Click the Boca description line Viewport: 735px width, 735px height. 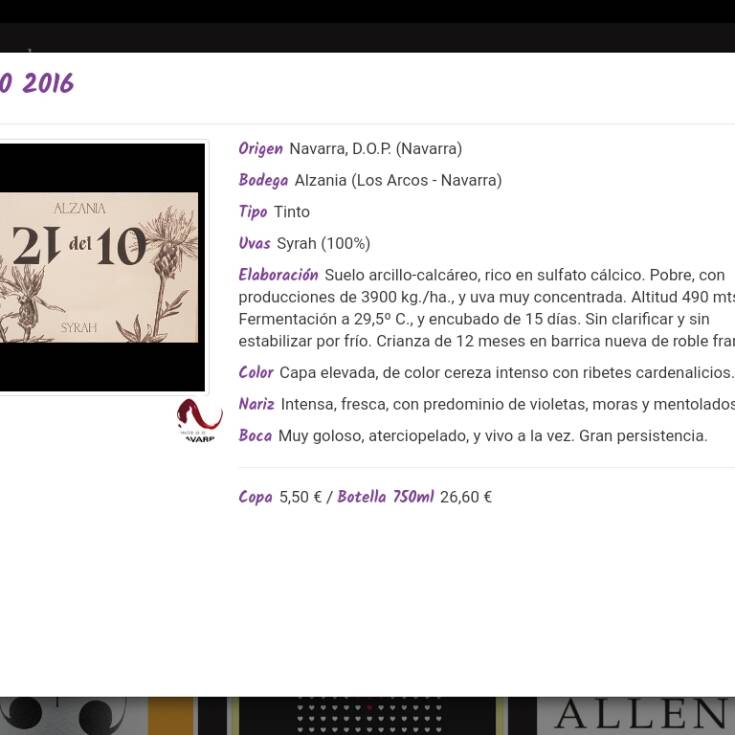pos(472,436)
